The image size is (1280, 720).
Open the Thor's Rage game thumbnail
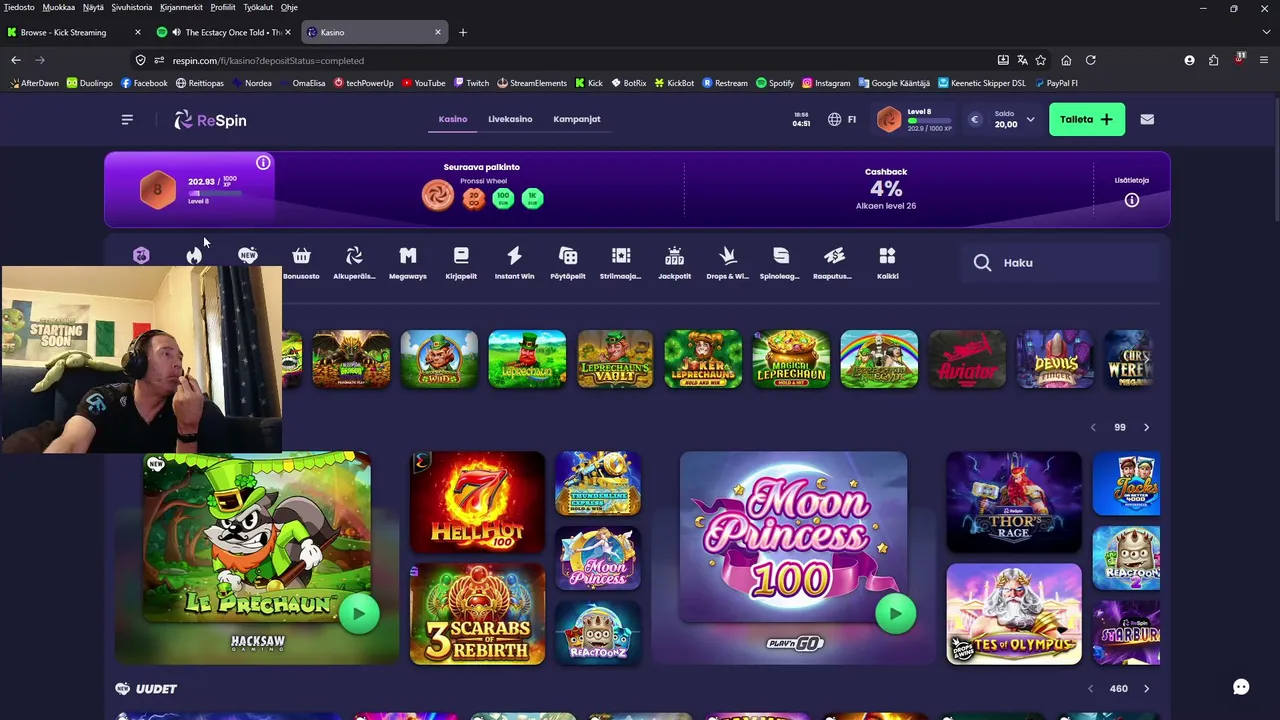[1014, 502]
